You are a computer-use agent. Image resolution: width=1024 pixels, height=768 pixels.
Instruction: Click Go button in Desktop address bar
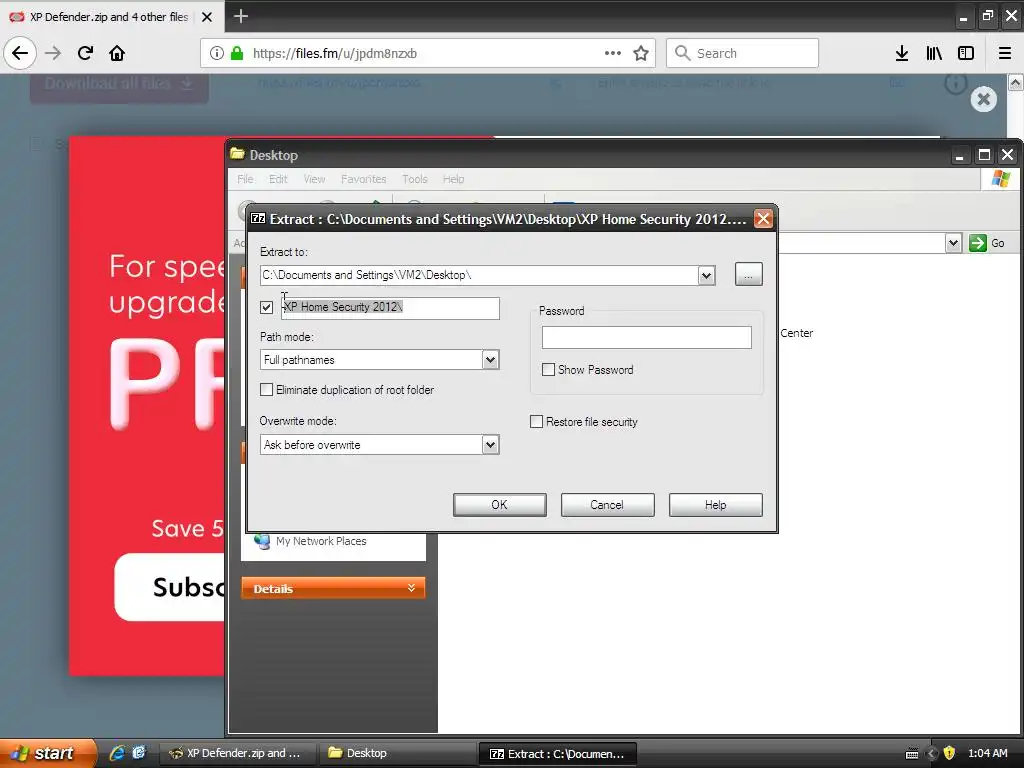(987, 243)
